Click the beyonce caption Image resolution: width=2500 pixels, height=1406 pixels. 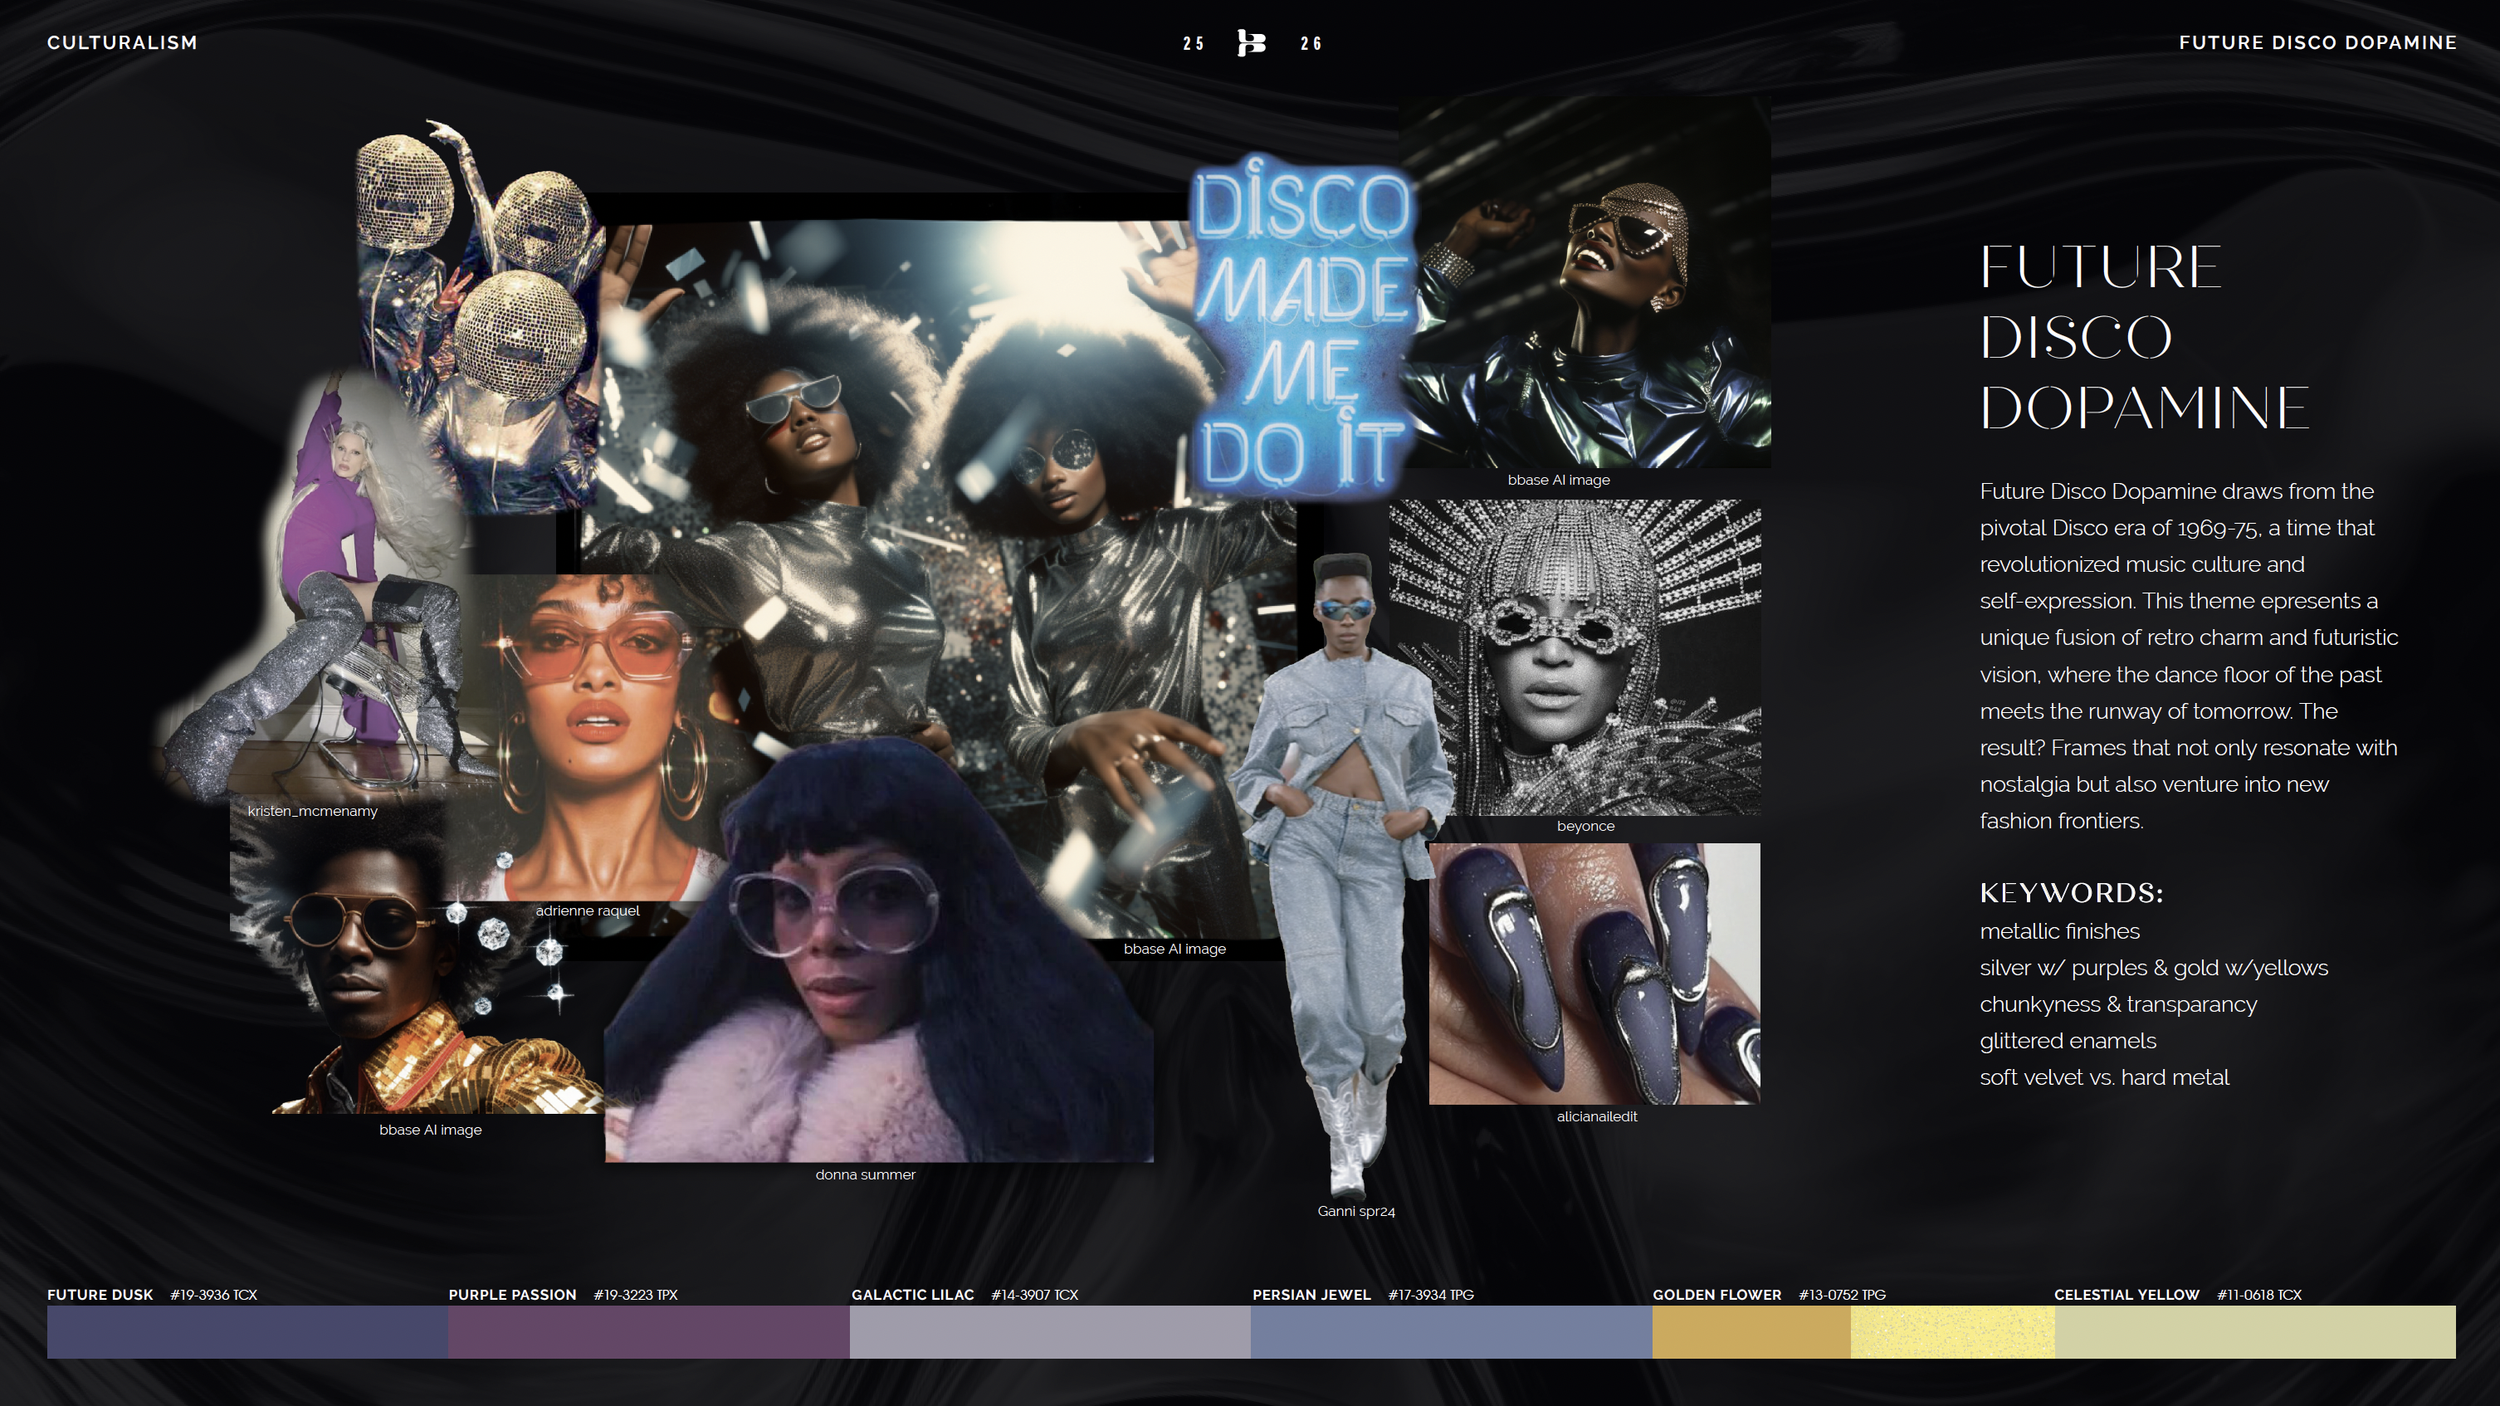click(1586, 826)
